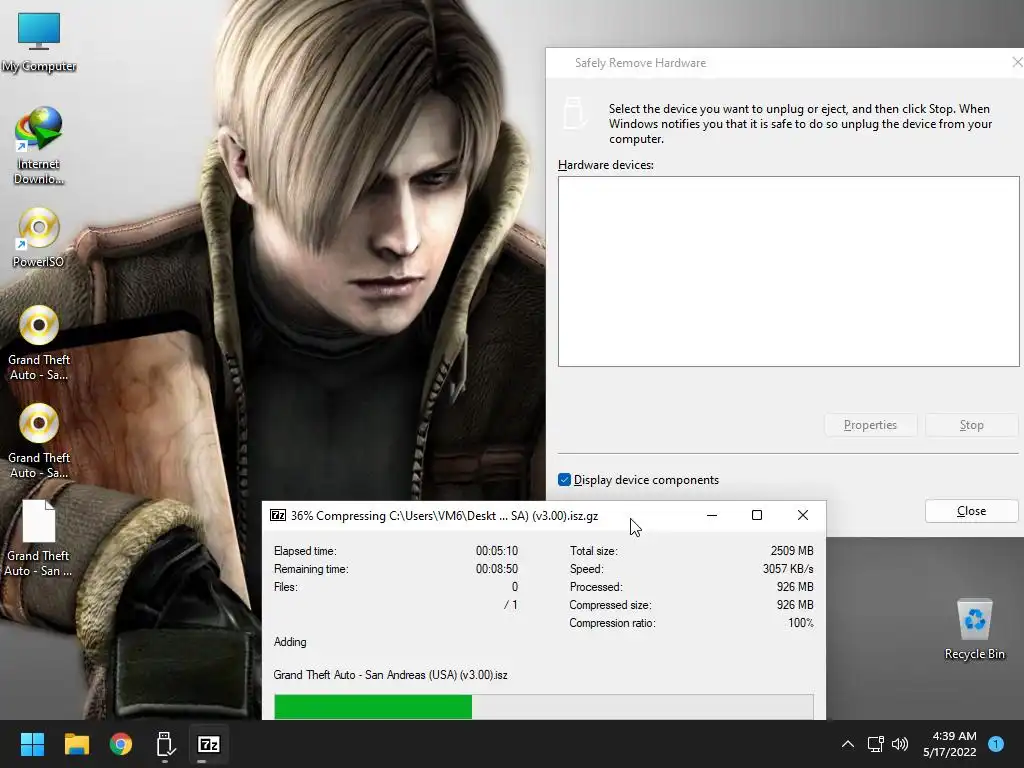Open the Windows Start menu
1024x768 pixels.
[x=32, y=744]
